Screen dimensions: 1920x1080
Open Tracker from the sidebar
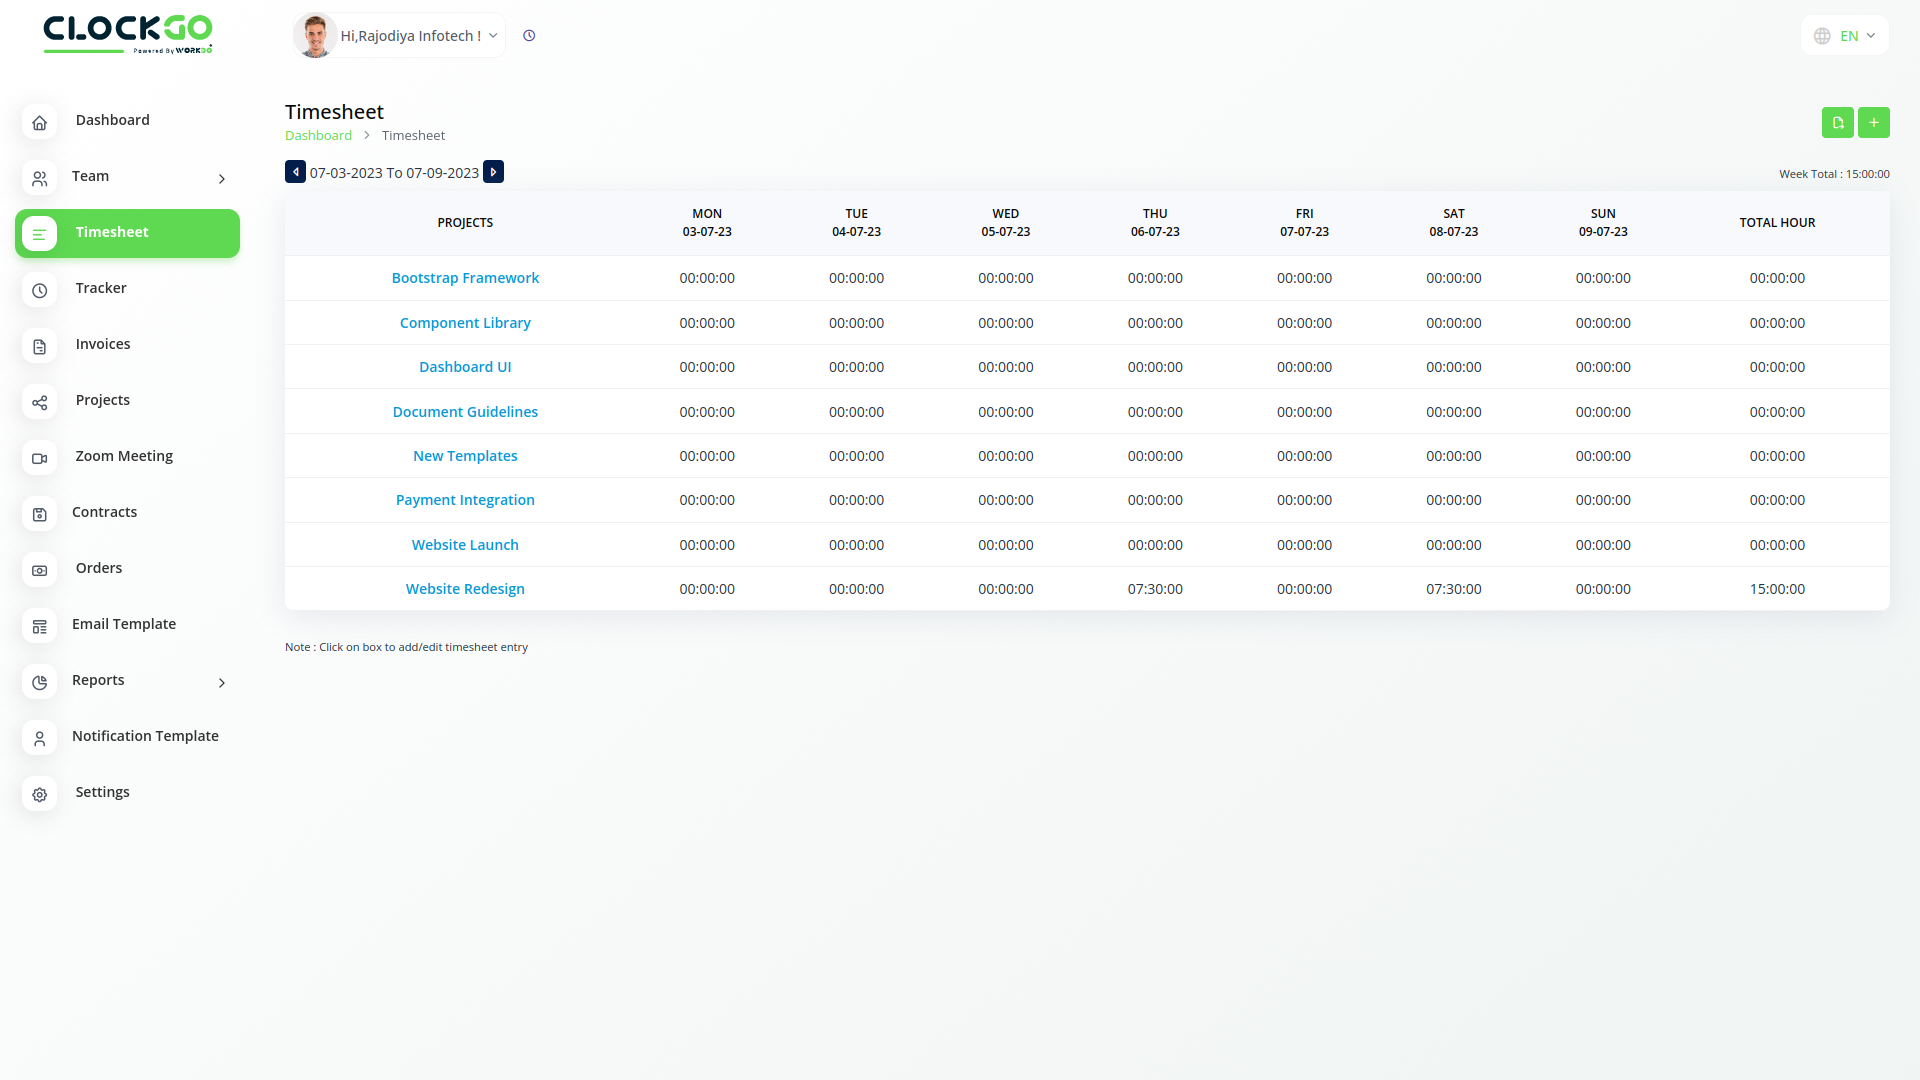101,288
